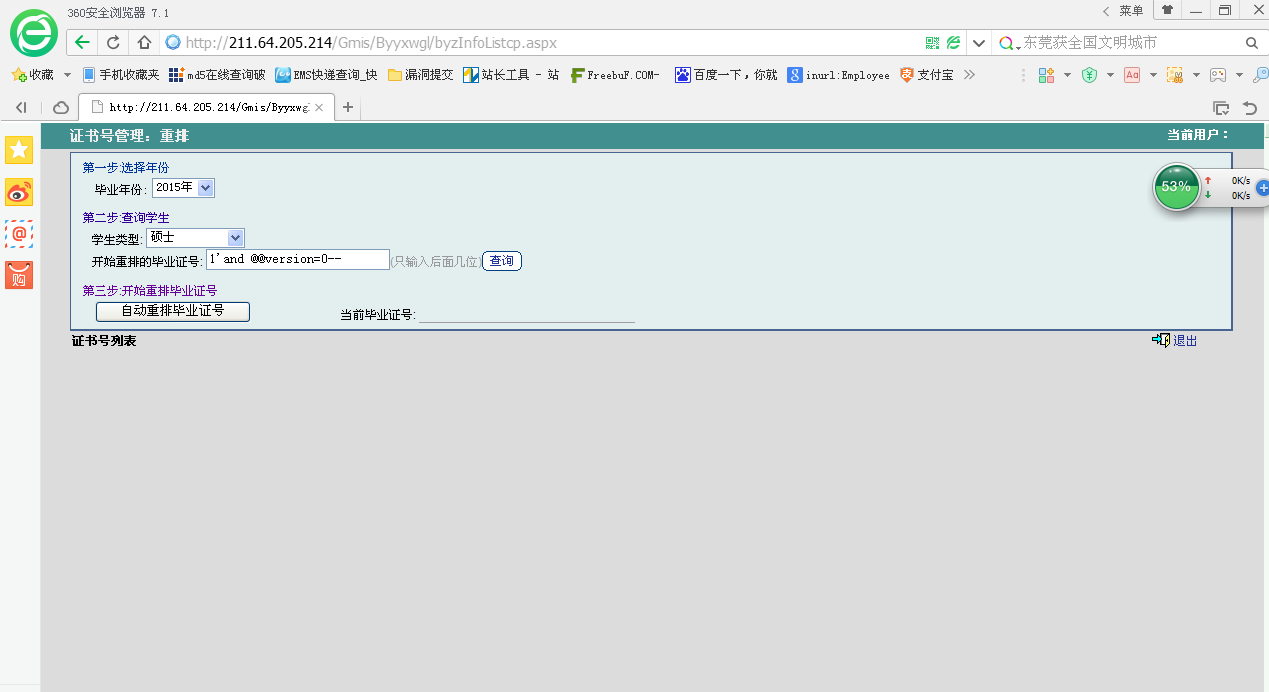Open the QR code icon in address bar
Screen dimensions: 1269x692
pyautogui.click(x=932, y=43)
